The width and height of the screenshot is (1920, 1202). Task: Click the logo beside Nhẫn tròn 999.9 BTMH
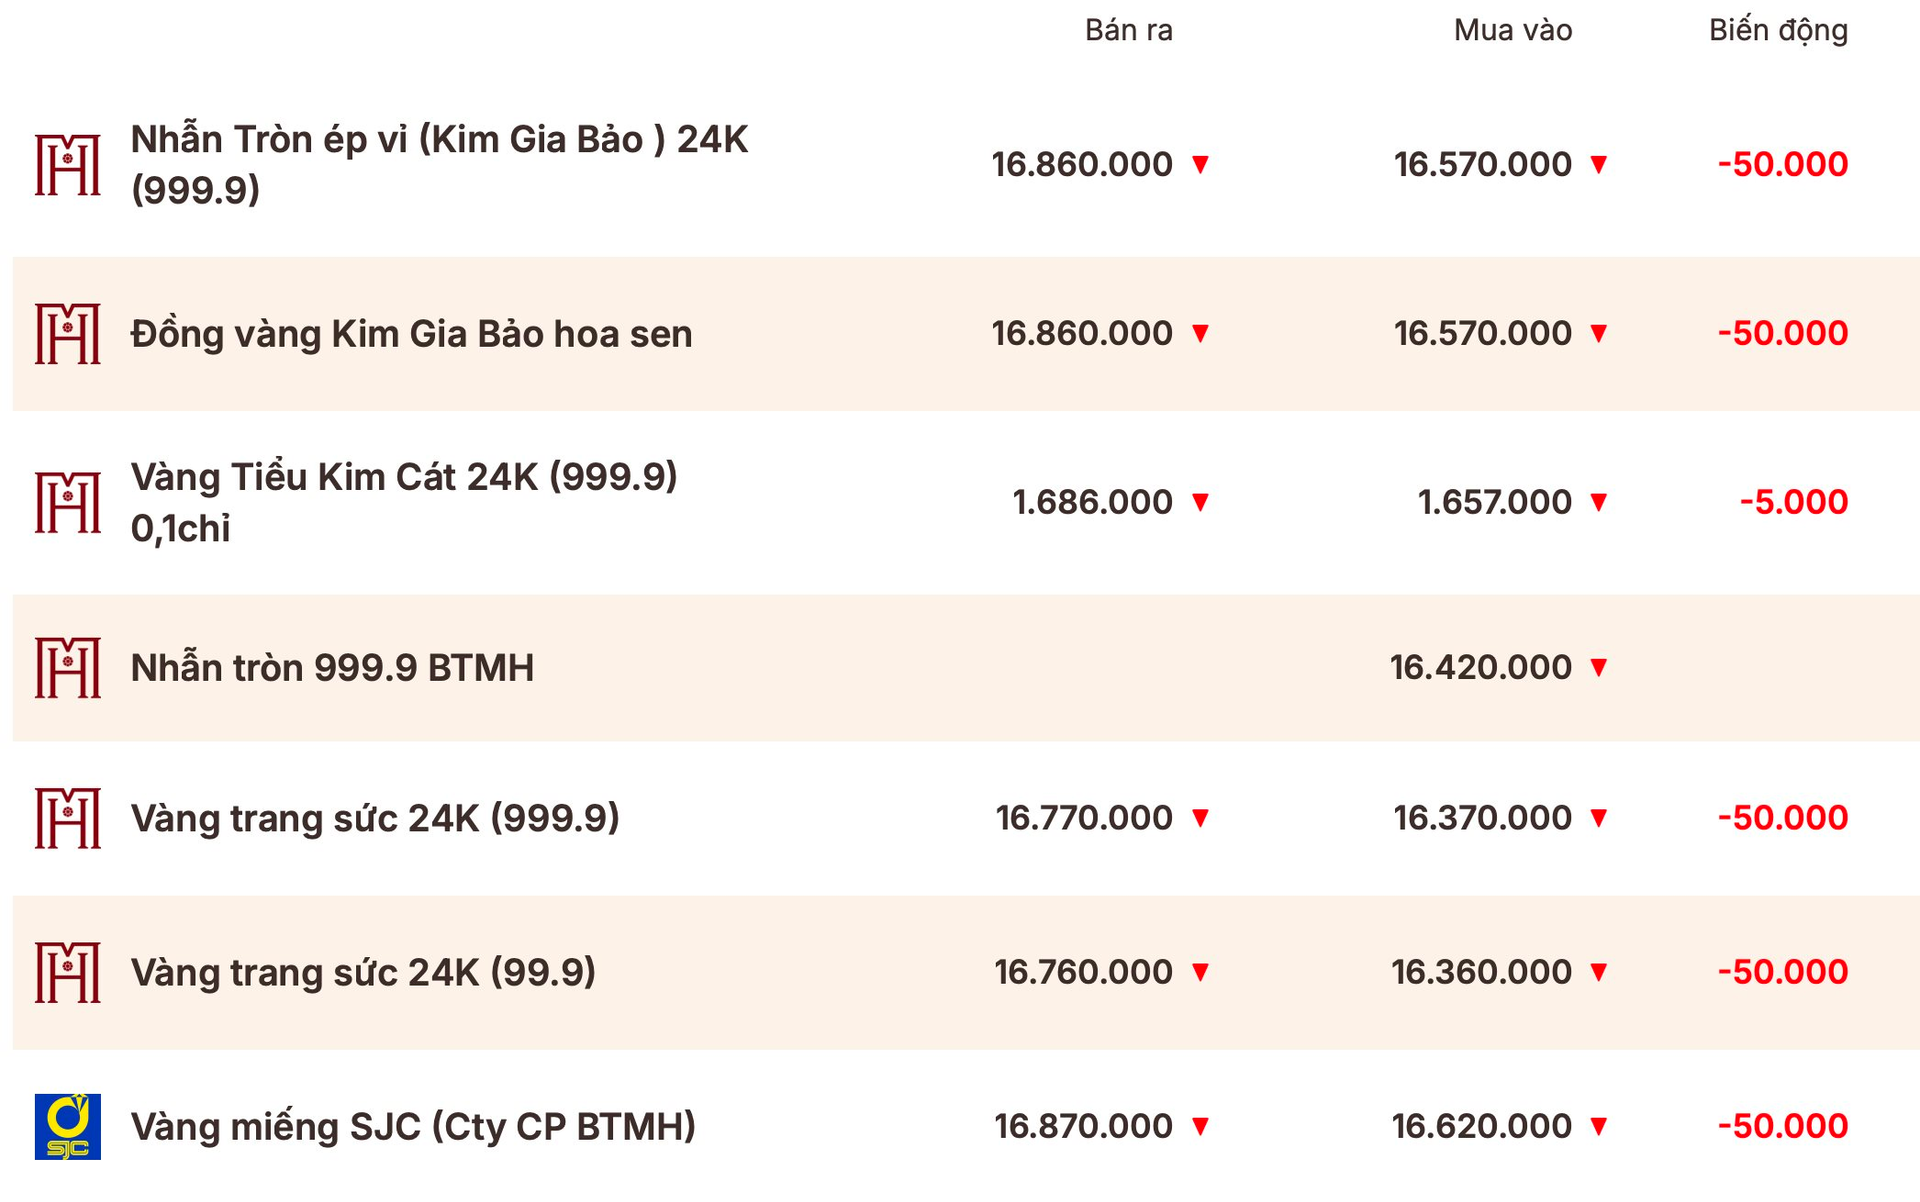pyautogui.click(x=68, y=667)
